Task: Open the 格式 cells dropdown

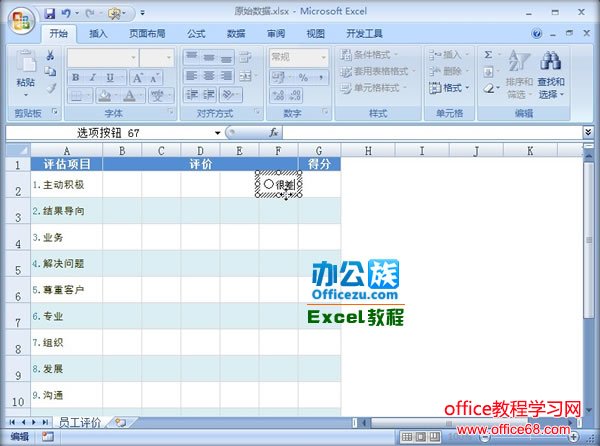Action: click(449, 88)
